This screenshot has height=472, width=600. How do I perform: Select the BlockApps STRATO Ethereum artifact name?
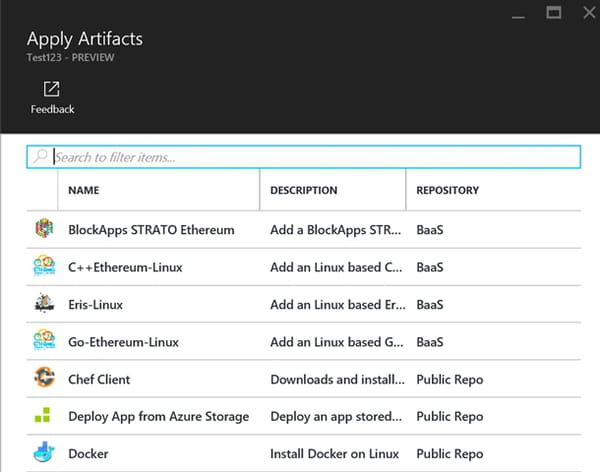151,230
